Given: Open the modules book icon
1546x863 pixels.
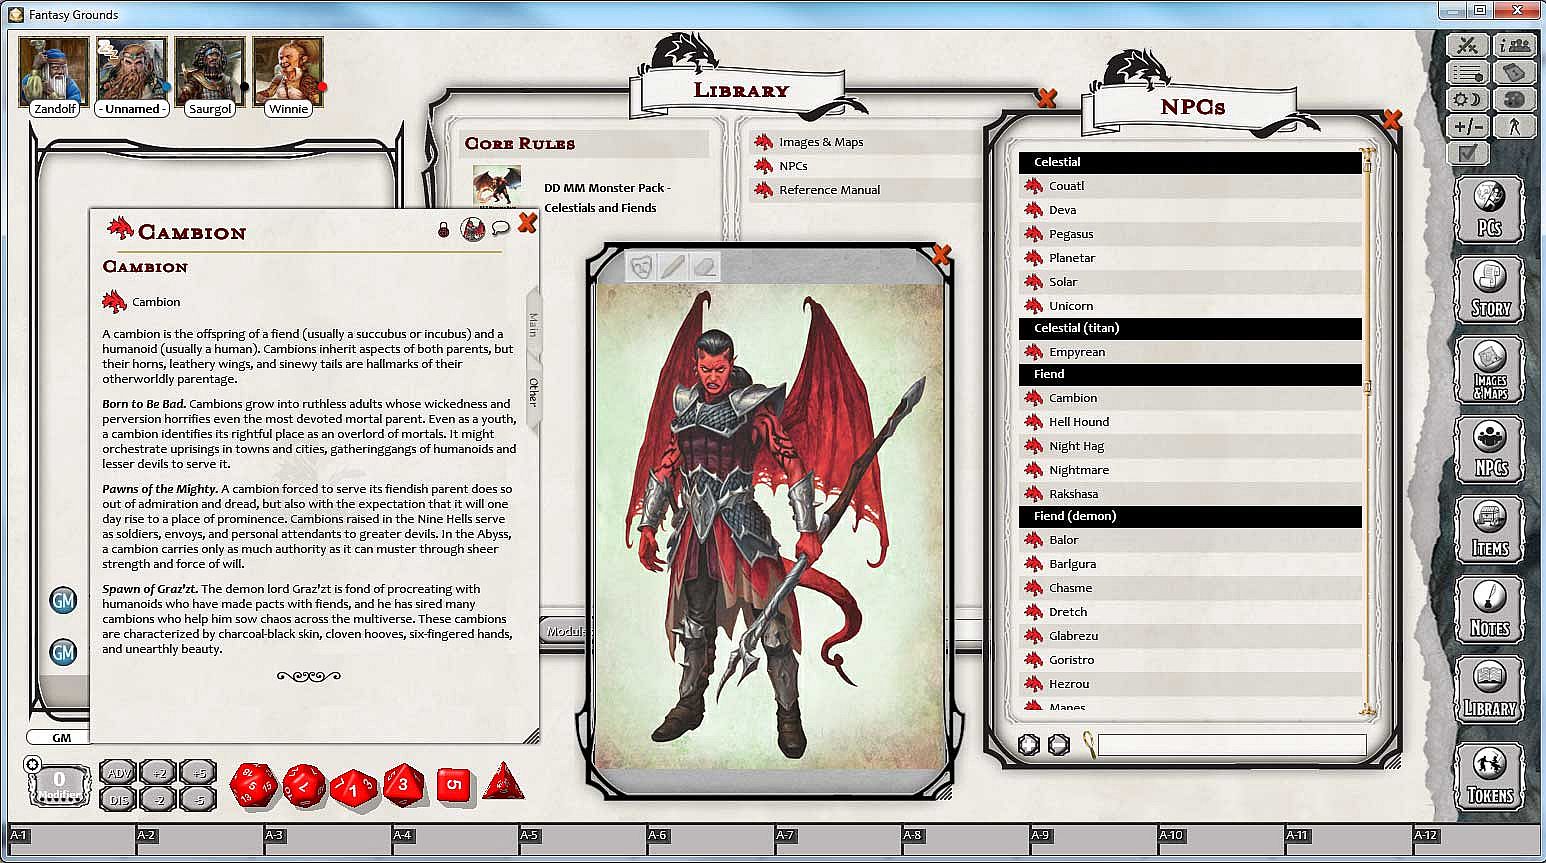Looking at the screenshot, I should tap(1516, 73).
